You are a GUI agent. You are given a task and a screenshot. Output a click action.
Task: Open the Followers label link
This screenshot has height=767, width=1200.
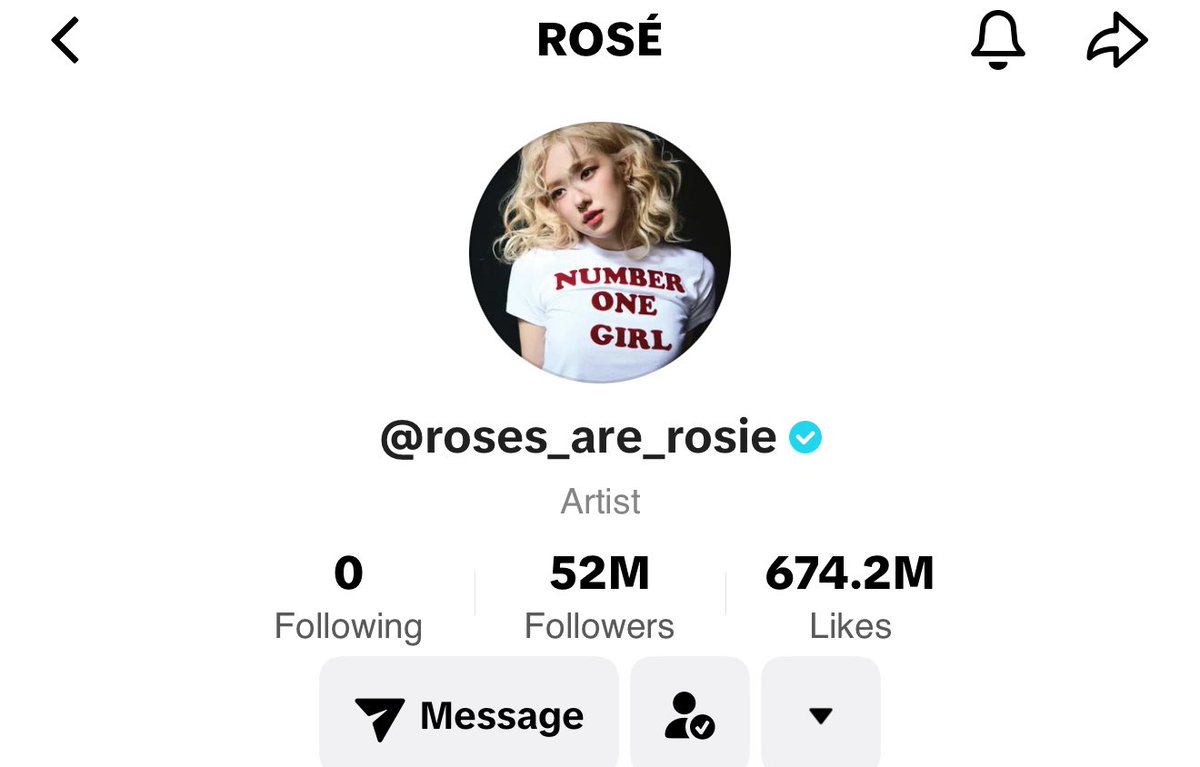pos(600,626)
